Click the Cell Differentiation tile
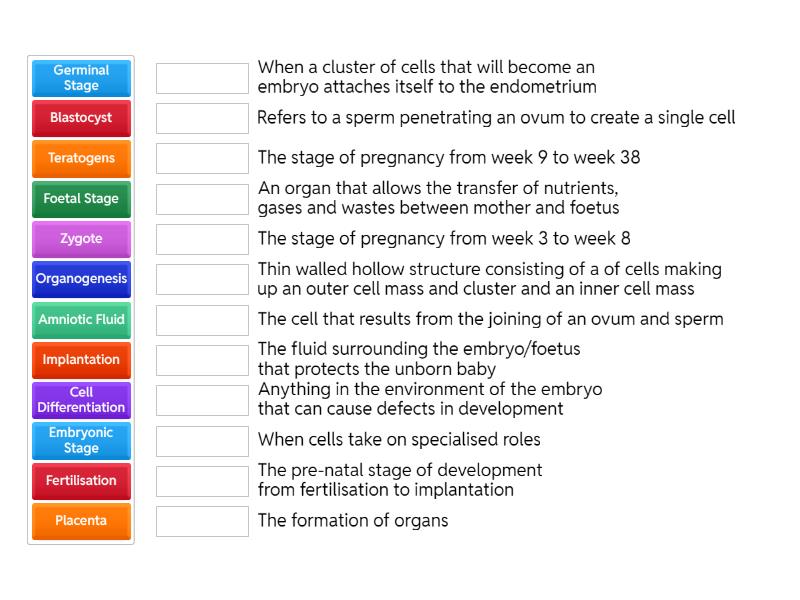800x600 pixels. [81, 400]
